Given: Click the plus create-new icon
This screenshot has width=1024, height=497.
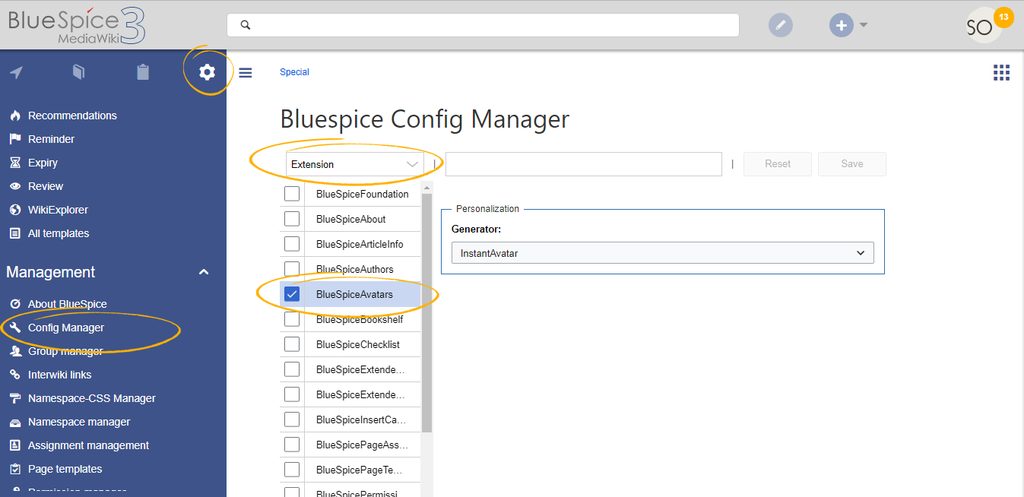Looking at the screenshot, I should [841, 25].
